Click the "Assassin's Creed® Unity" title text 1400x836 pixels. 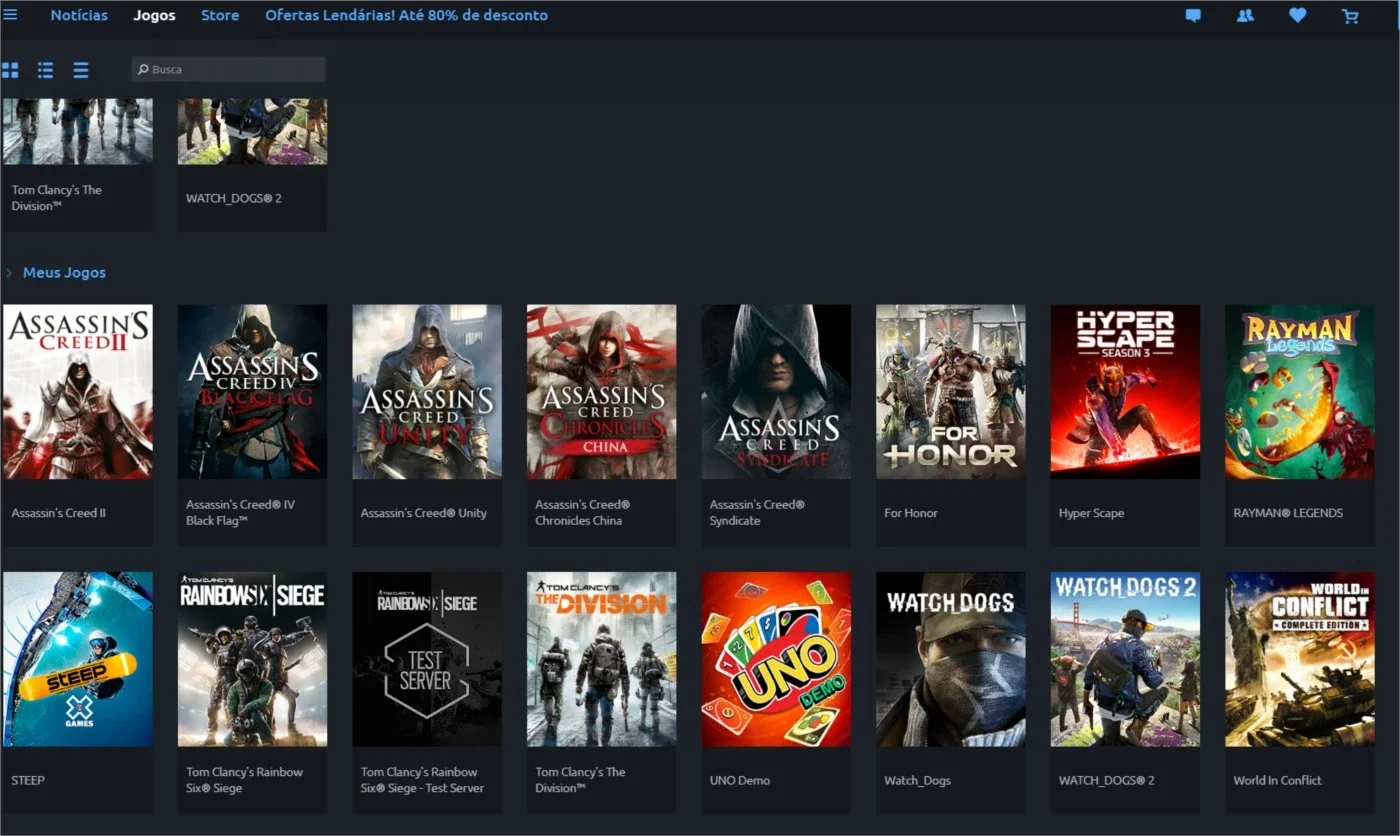(424, 513)
